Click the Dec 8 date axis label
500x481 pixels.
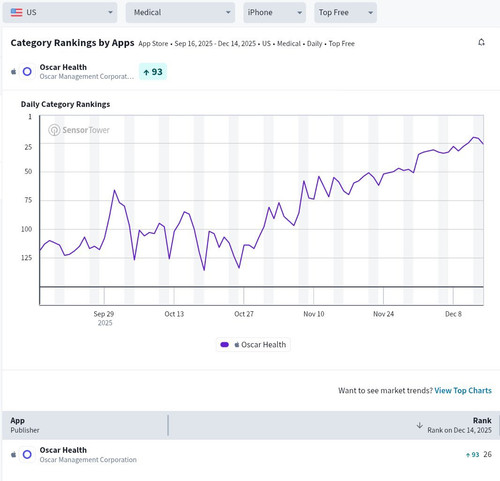pos(453,314)
